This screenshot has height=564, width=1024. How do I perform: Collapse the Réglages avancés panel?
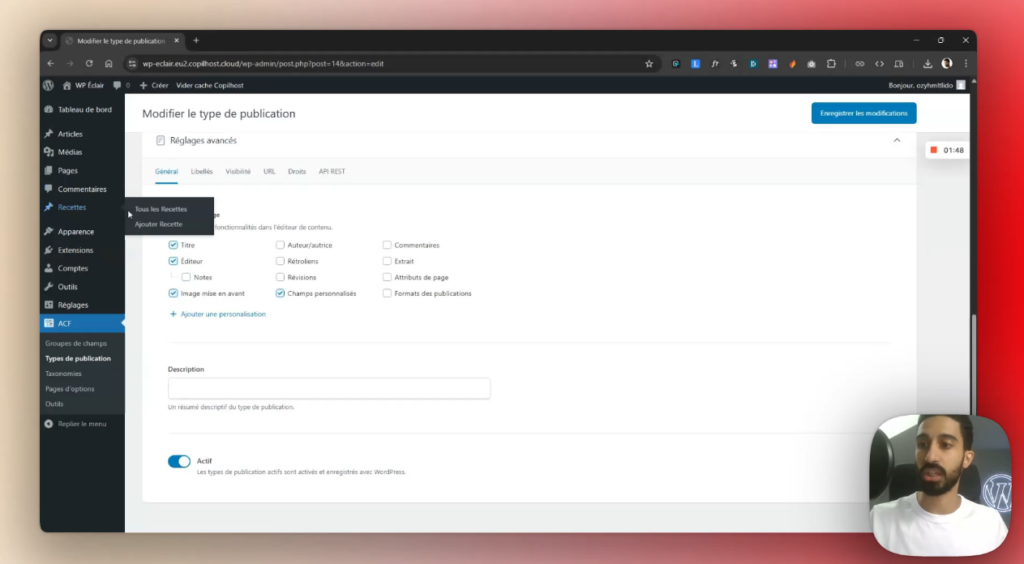(896, 141)
